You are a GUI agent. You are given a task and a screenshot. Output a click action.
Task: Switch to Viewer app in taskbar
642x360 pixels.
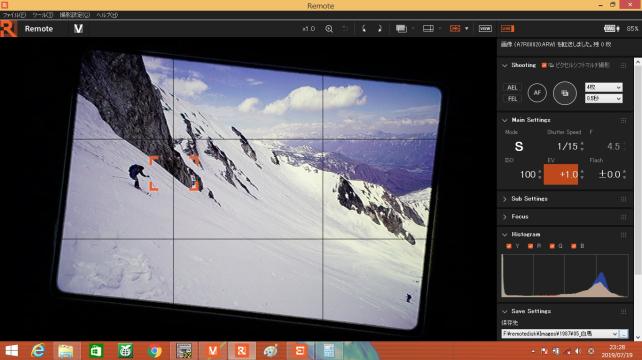click(x=212, y=351)
